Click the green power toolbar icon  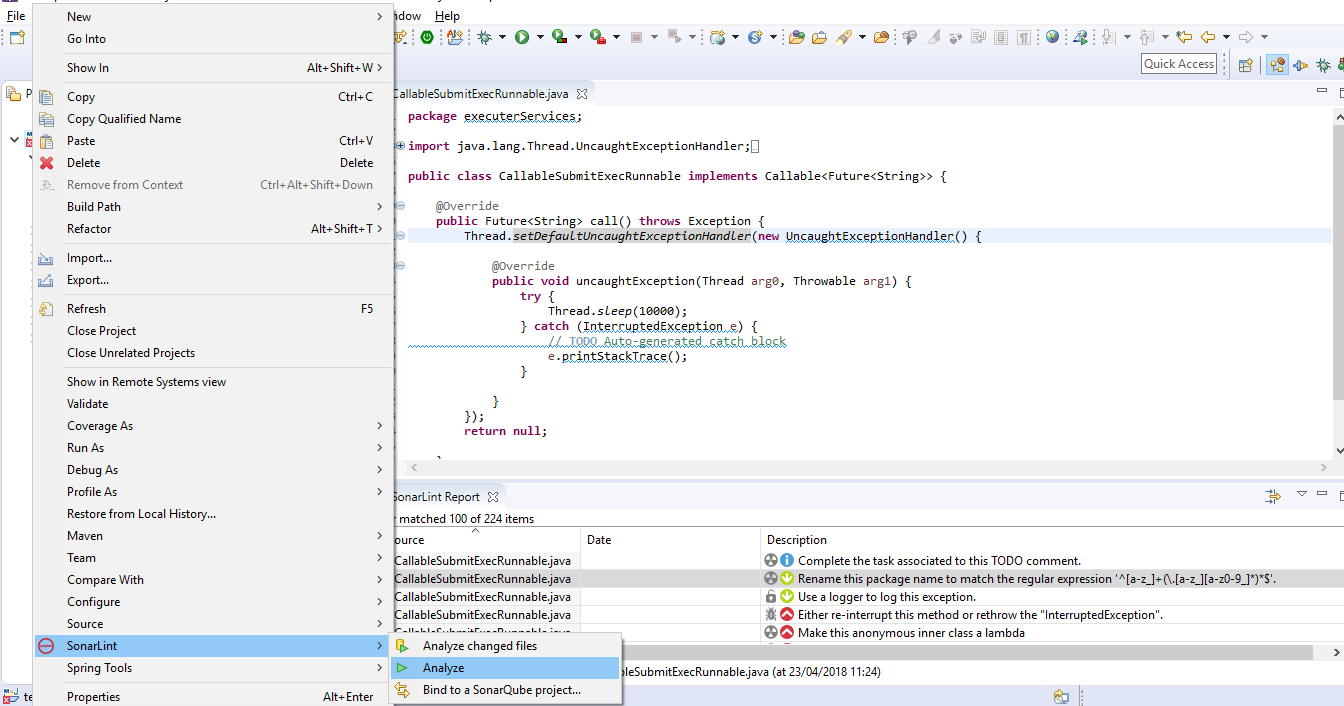coord(427,37)
